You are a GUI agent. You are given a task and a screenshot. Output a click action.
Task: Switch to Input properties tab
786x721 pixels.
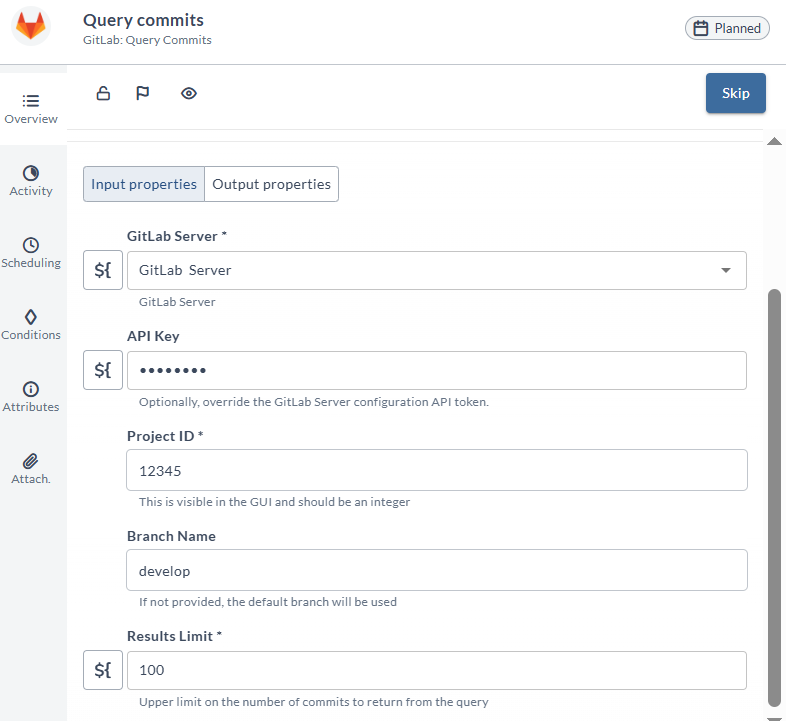coord(144,184)
